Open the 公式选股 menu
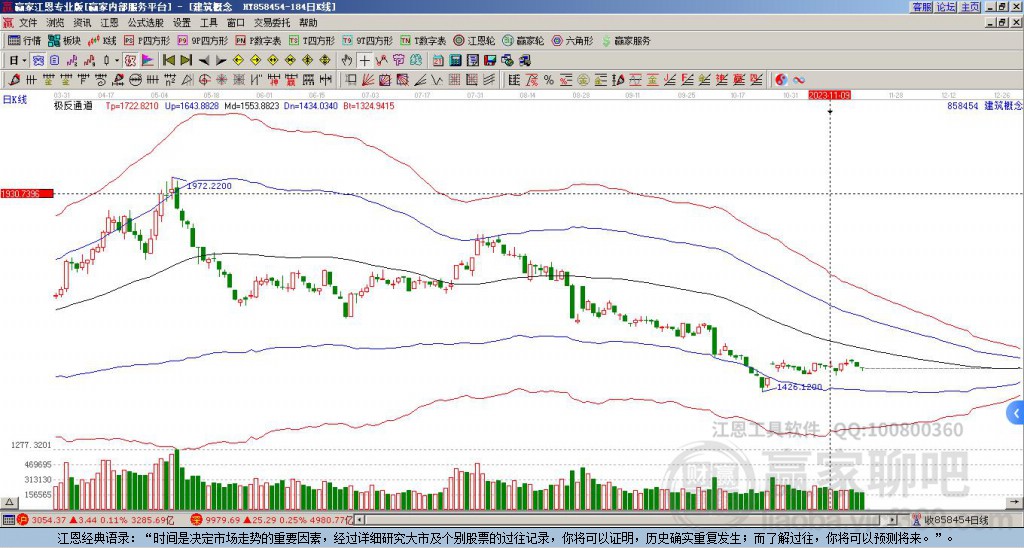Viewport: 1024px width, 548px height. pyautogui.click(x=146, y=23)
